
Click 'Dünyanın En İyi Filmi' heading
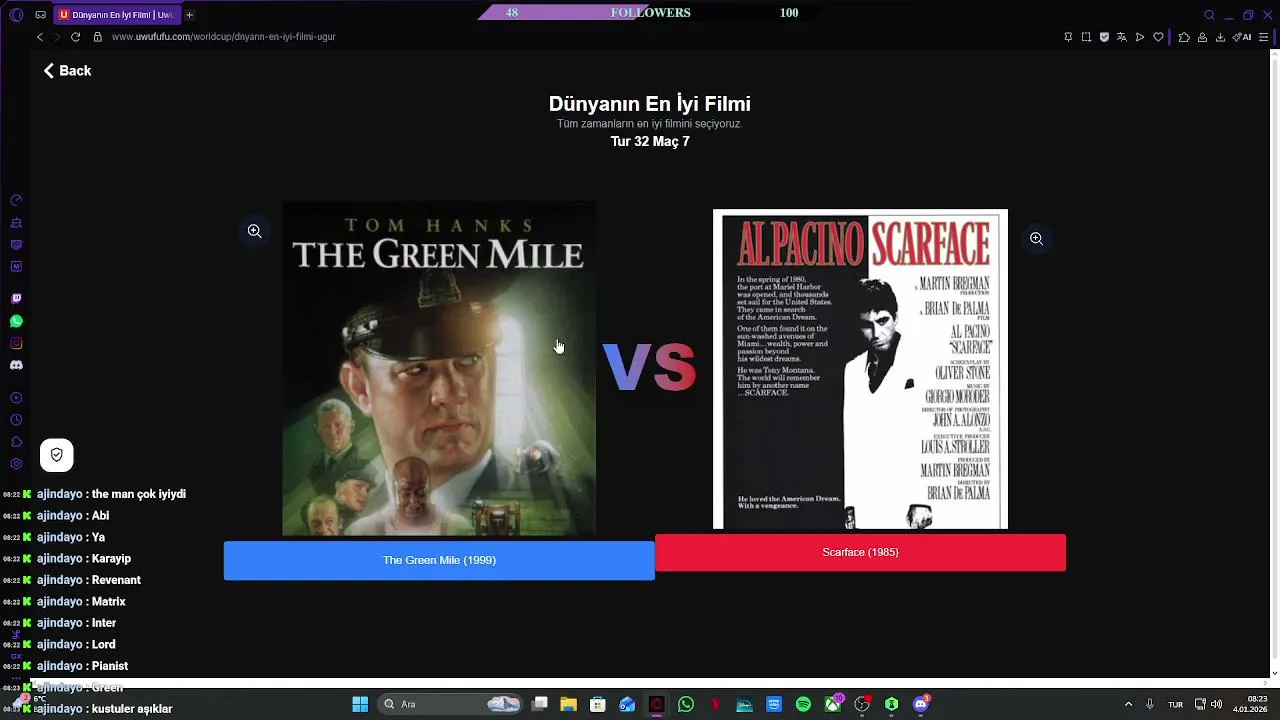pyautogui.click(x=650, y=104)
